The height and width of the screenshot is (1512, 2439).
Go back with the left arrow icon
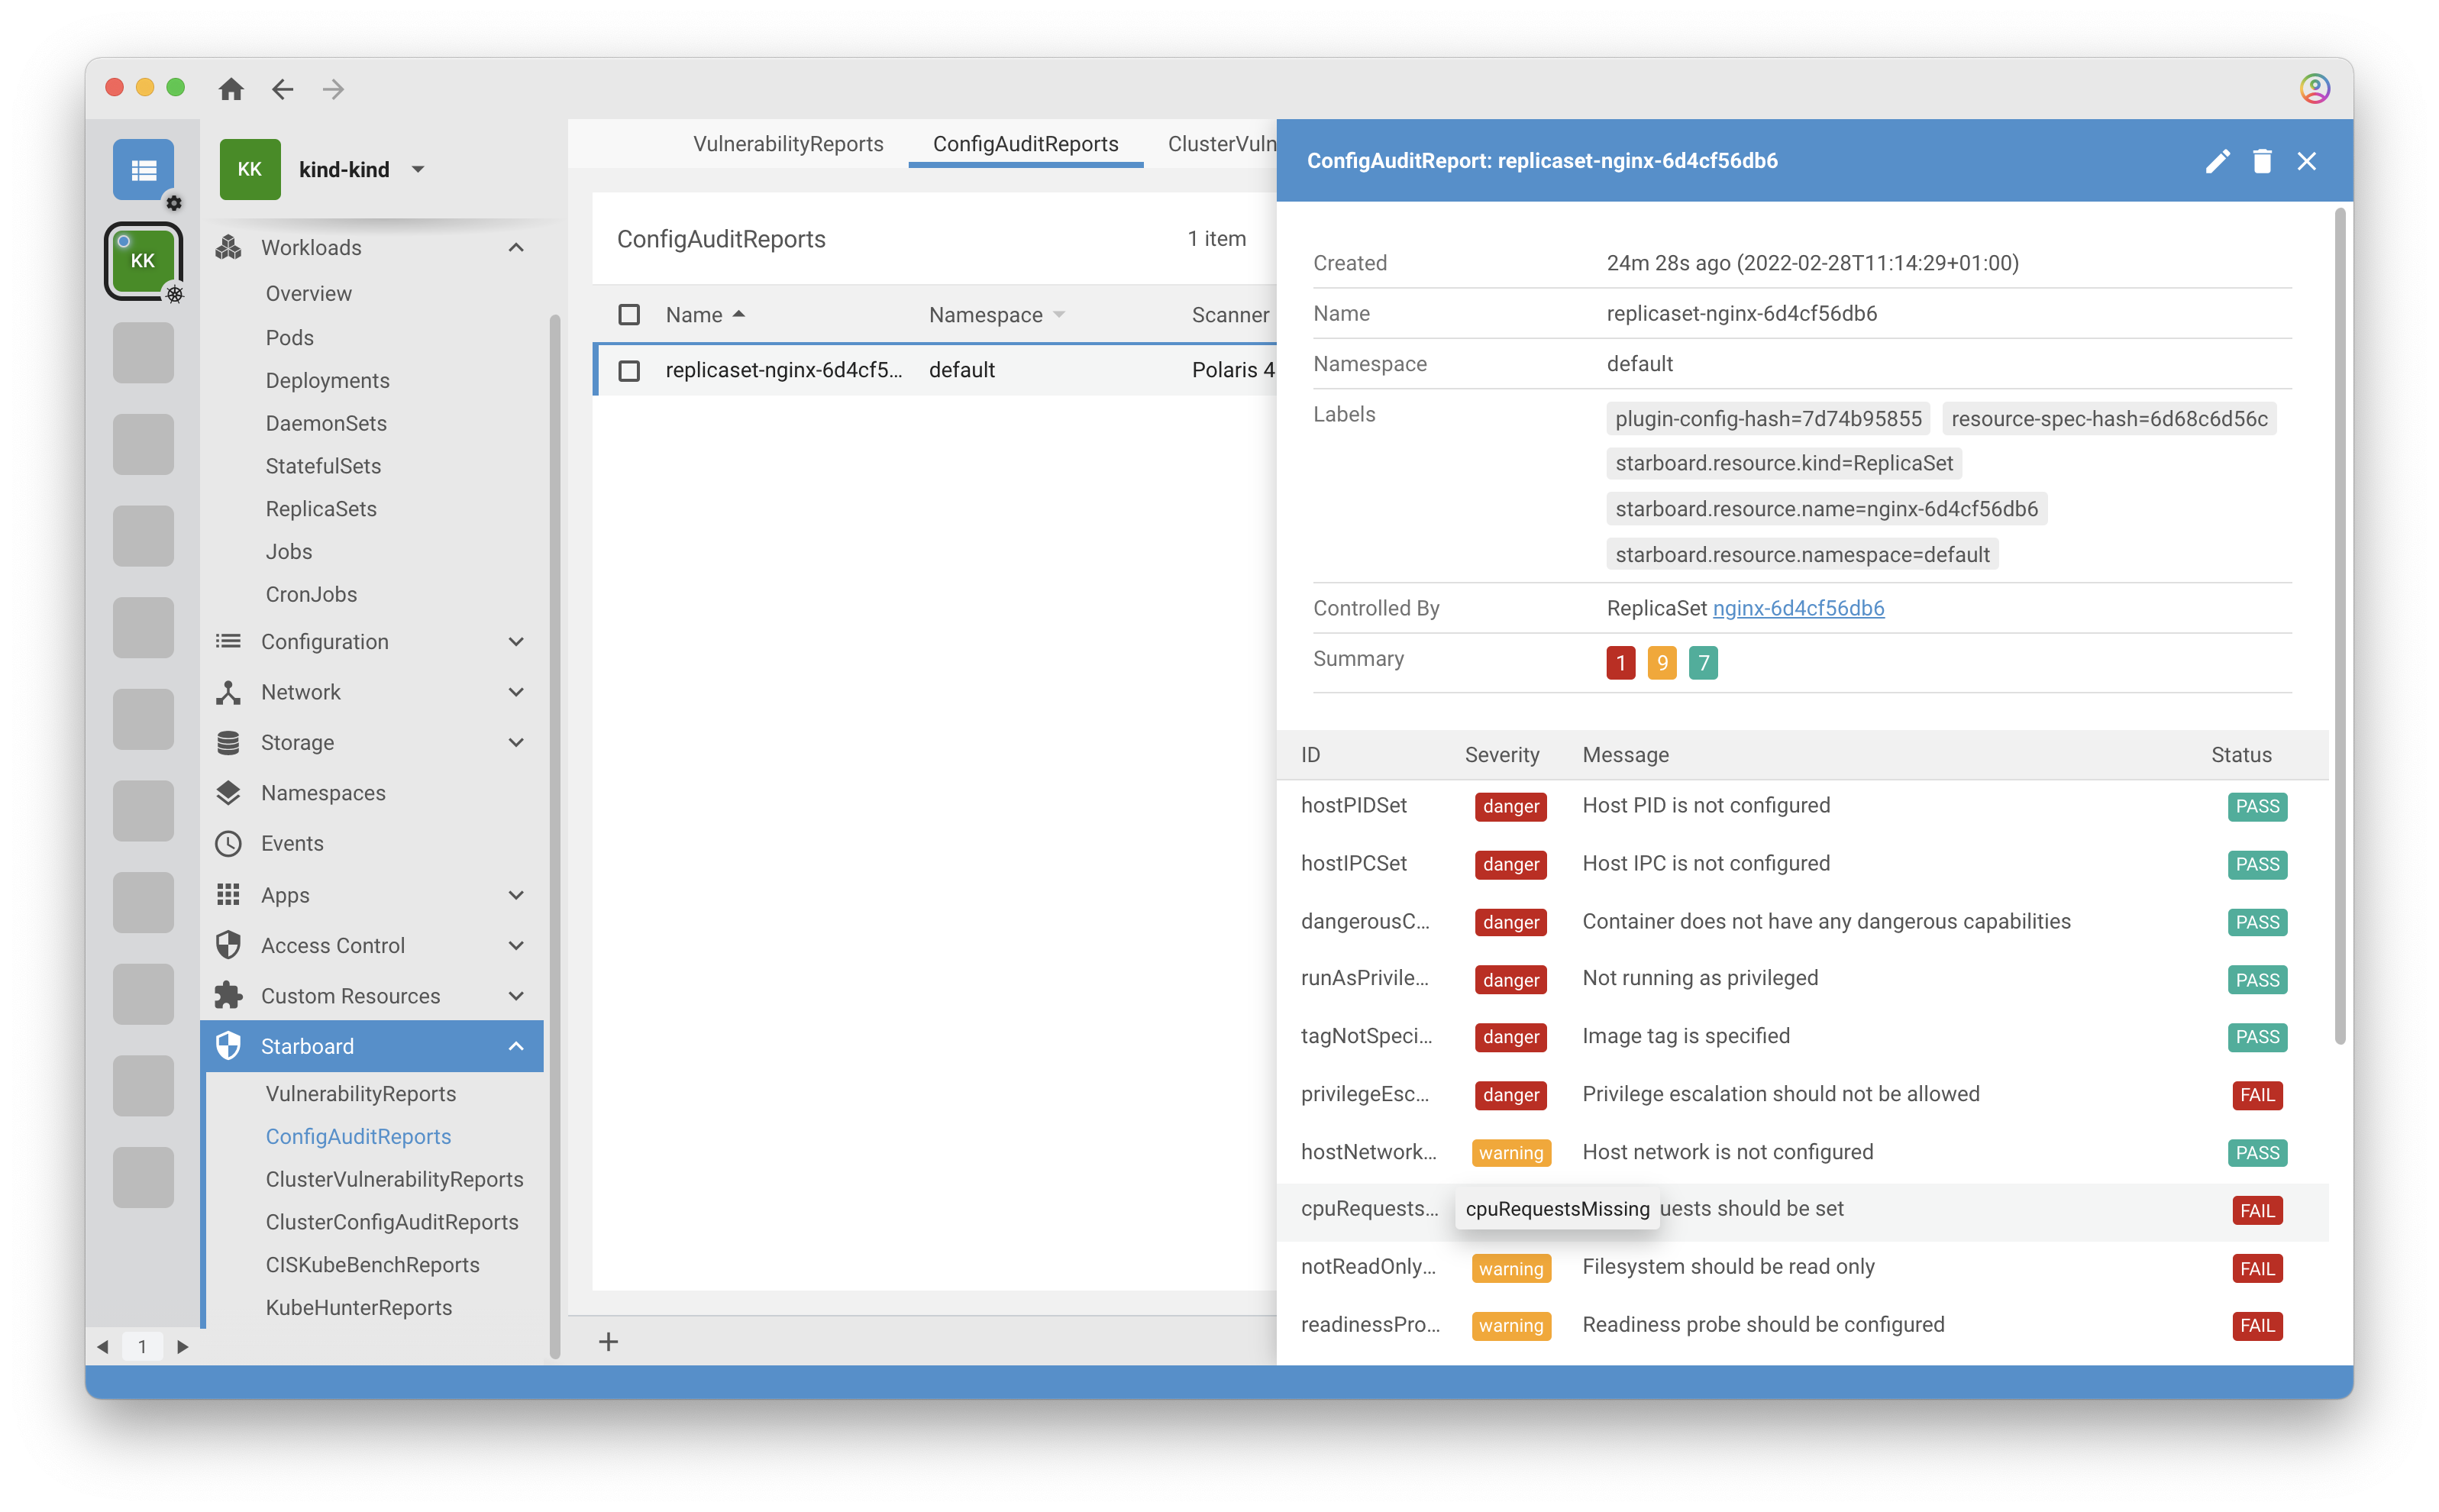pyautogui.click(x=283, y=89)
